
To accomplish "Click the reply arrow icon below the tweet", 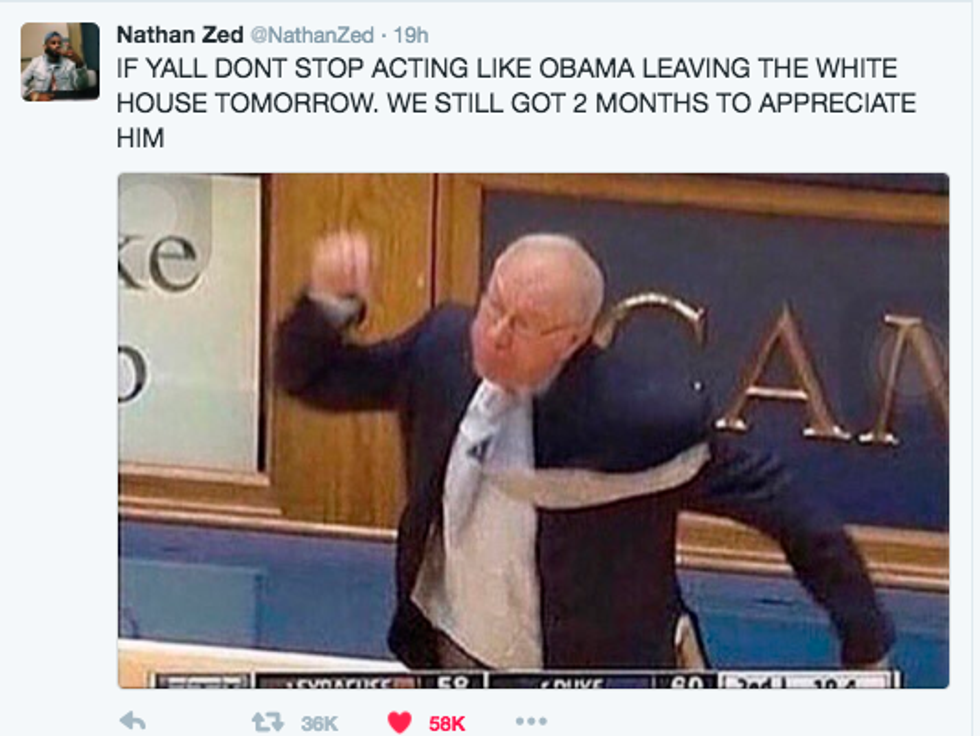I will point(132,721).
